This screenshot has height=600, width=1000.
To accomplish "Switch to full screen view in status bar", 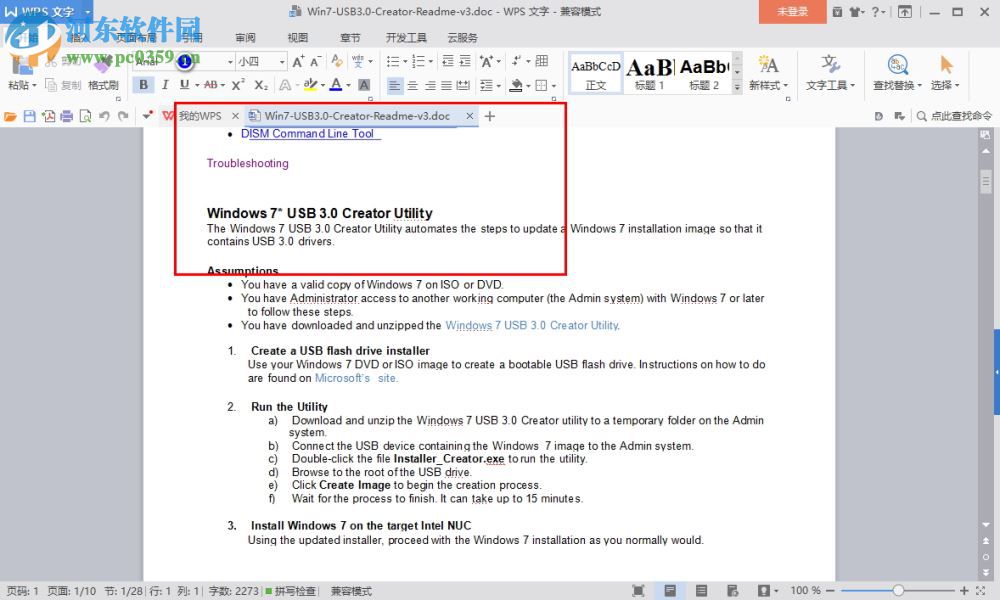I will tap(638, 590).
